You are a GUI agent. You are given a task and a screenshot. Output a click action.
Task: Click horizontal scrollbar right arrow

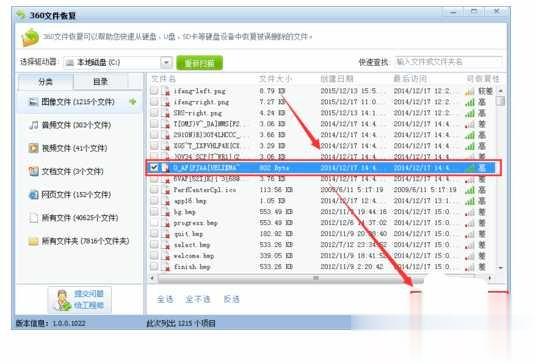pyautogui.click(x=490, y=278)
